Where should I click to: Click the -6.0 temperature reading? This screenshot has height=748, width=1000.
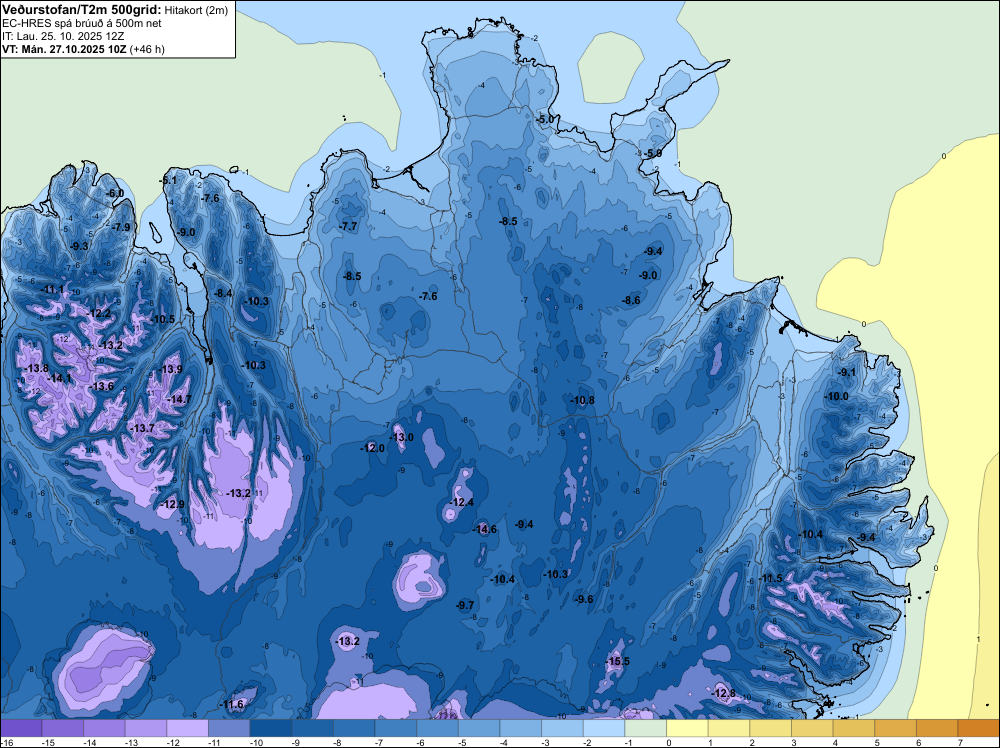point(115,193)
